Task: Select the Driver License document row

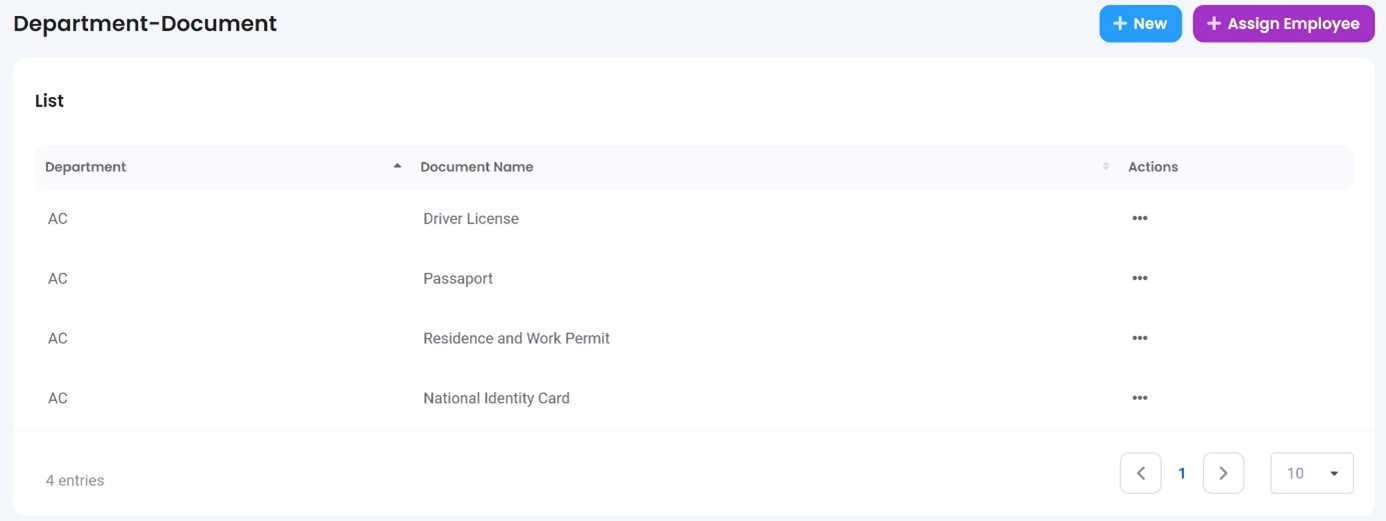Action: (471, 218)
